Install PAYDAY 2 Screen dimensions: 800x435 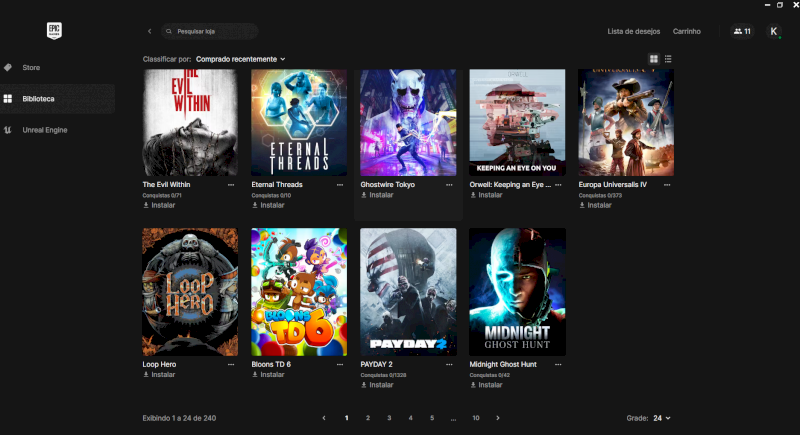point(378,385)
